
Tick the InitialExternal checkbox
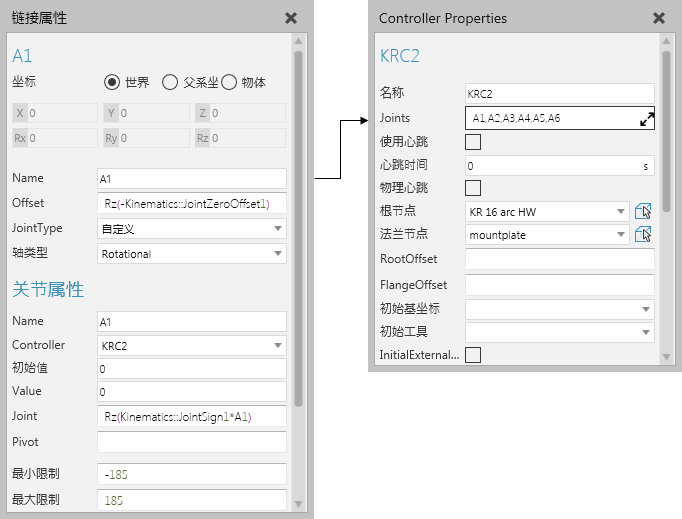point(474,354)
